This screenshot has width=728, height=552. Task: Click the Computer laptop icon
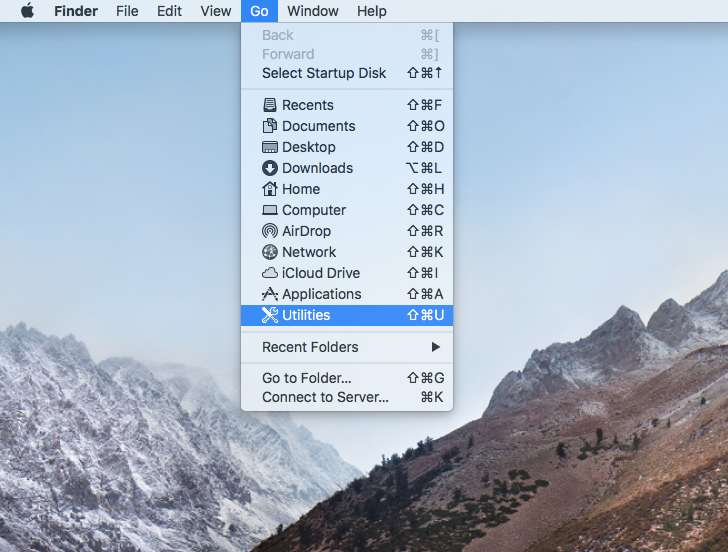pyautogui.click(x=270, y=210)
